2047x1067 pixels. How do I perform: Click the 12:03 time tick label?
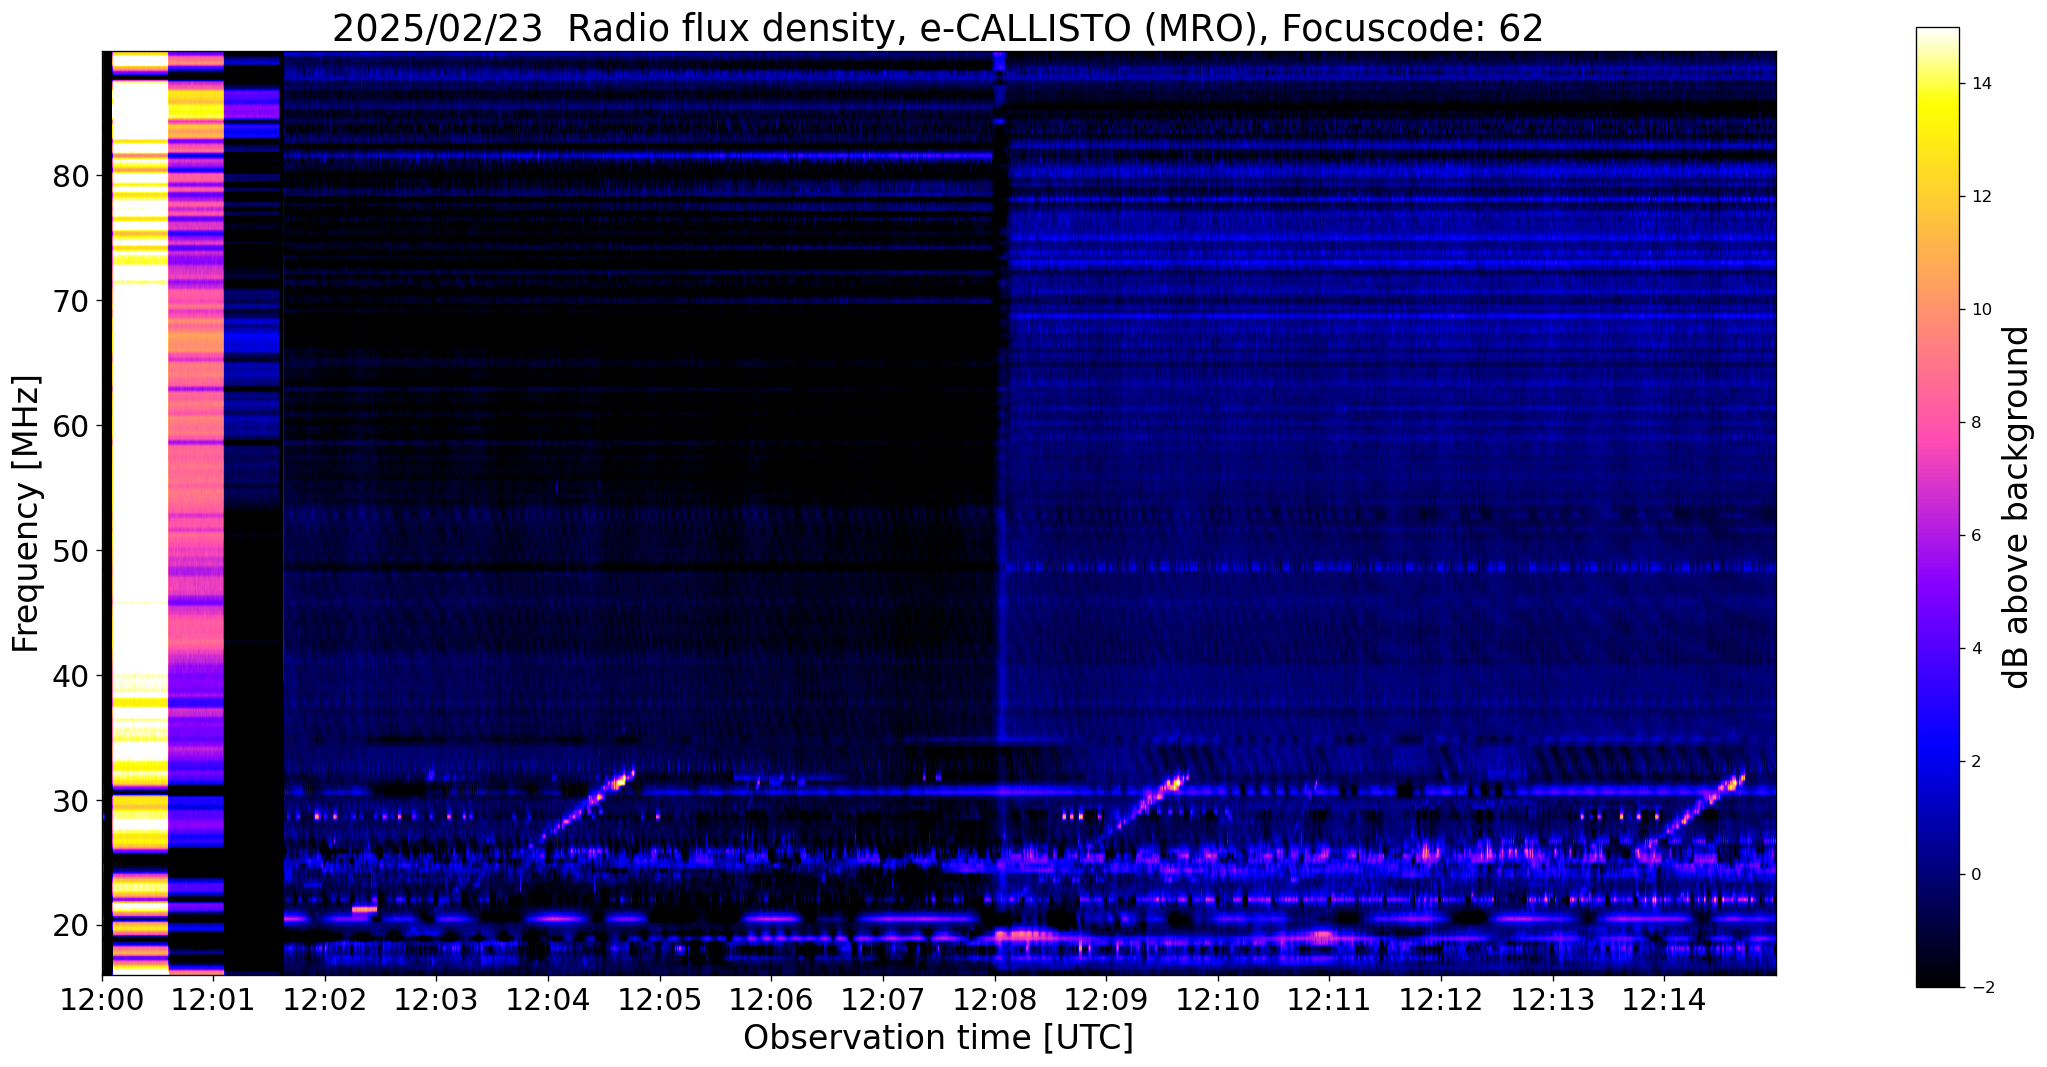(436, 1001)
